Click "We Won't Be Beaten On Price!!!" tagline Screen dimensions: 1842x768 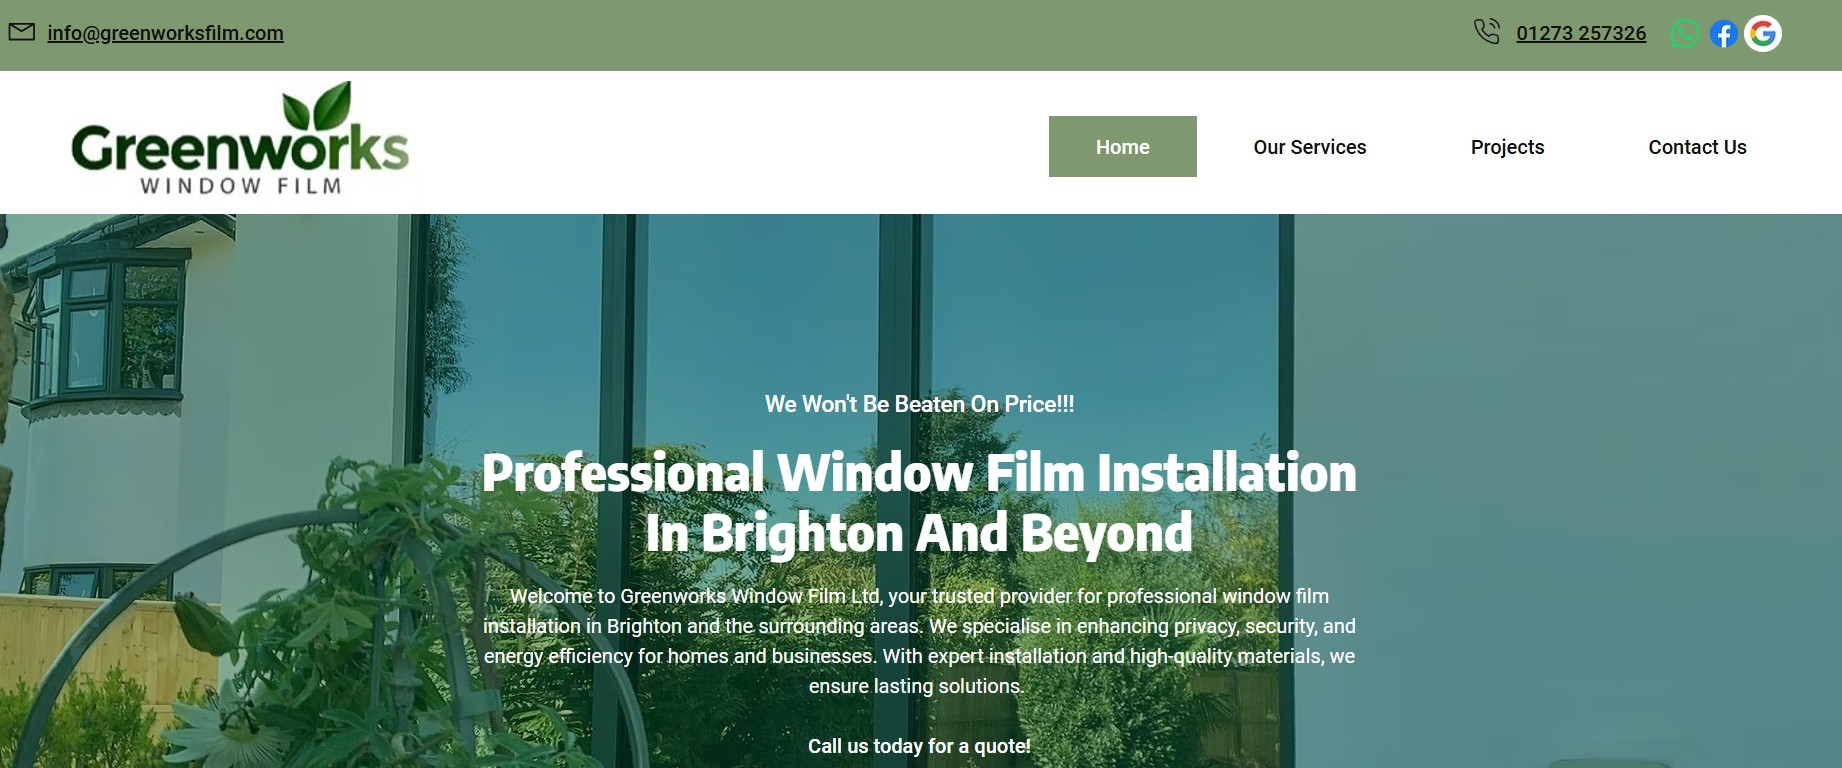[919, 404]
